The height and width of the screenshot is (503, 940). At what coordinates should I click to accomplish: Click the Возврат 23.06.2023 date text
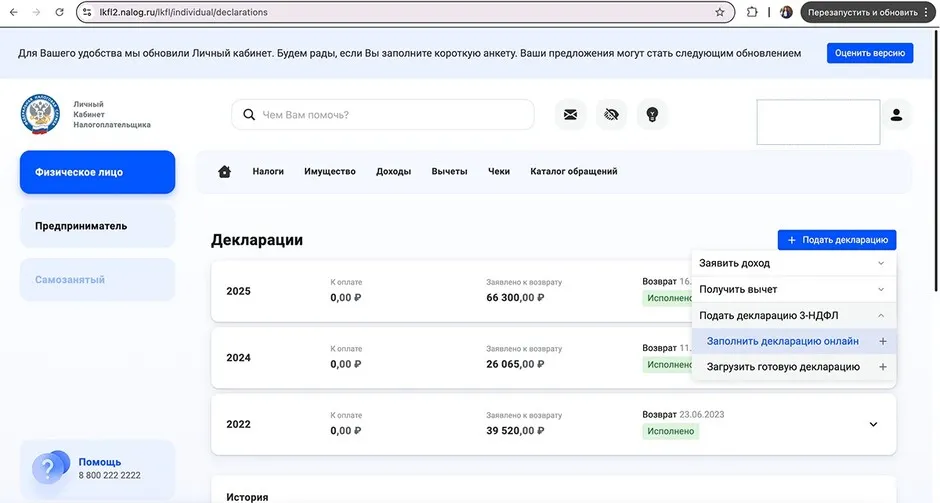683,414
